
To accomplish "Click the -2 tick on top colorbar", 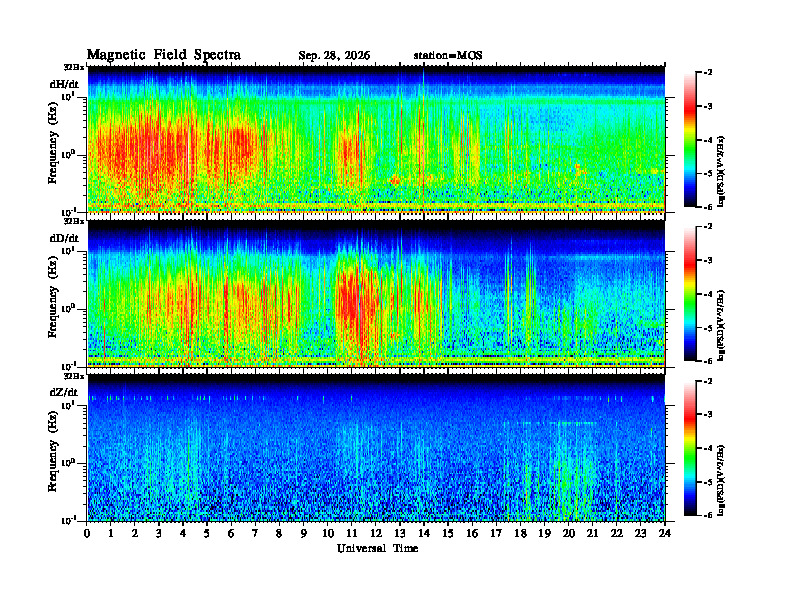I will (707, 73).
